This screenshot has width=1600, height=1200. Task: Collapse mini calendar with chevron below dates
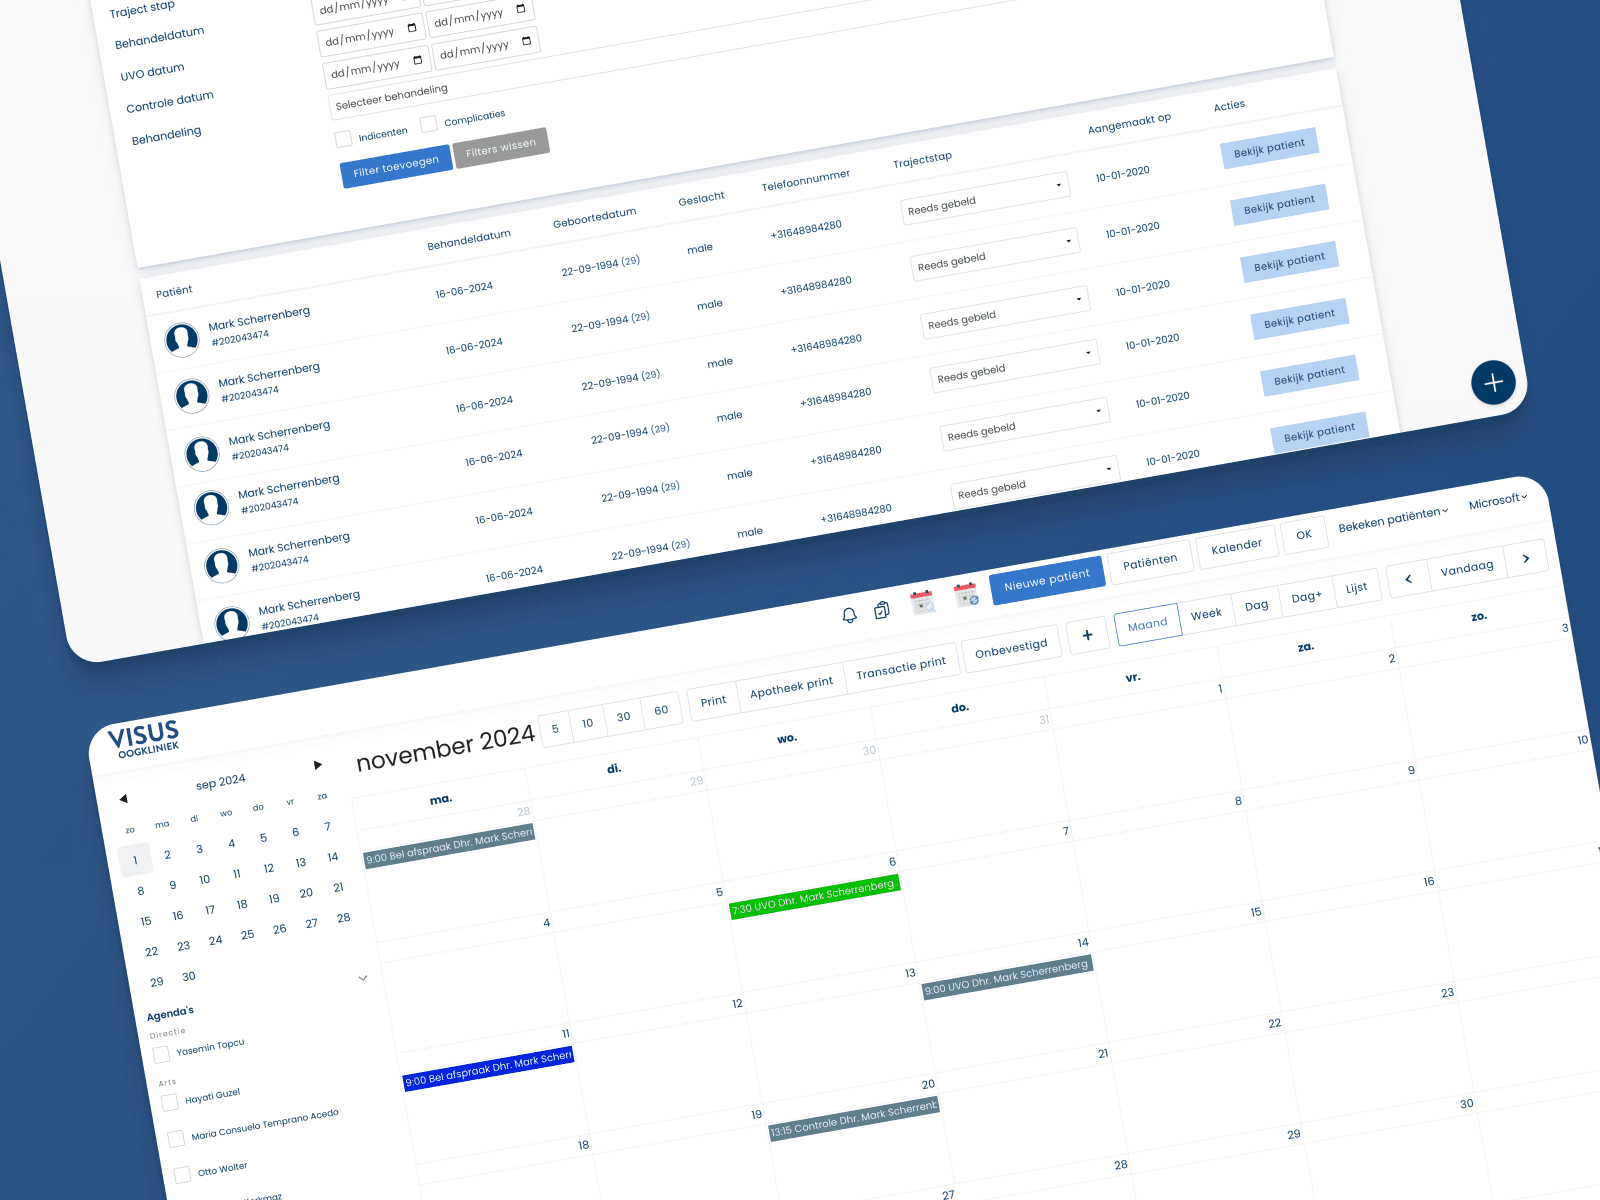[x=363, y=978]
